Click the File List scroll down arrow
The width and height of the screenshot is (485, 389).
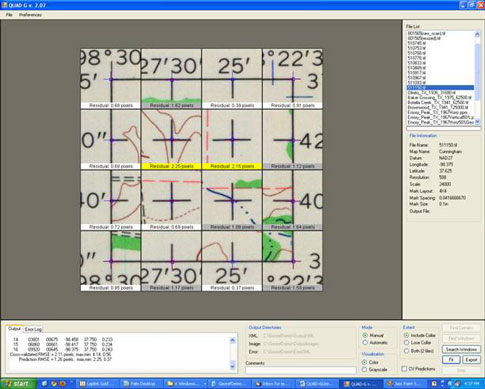(x=477, y=122)
